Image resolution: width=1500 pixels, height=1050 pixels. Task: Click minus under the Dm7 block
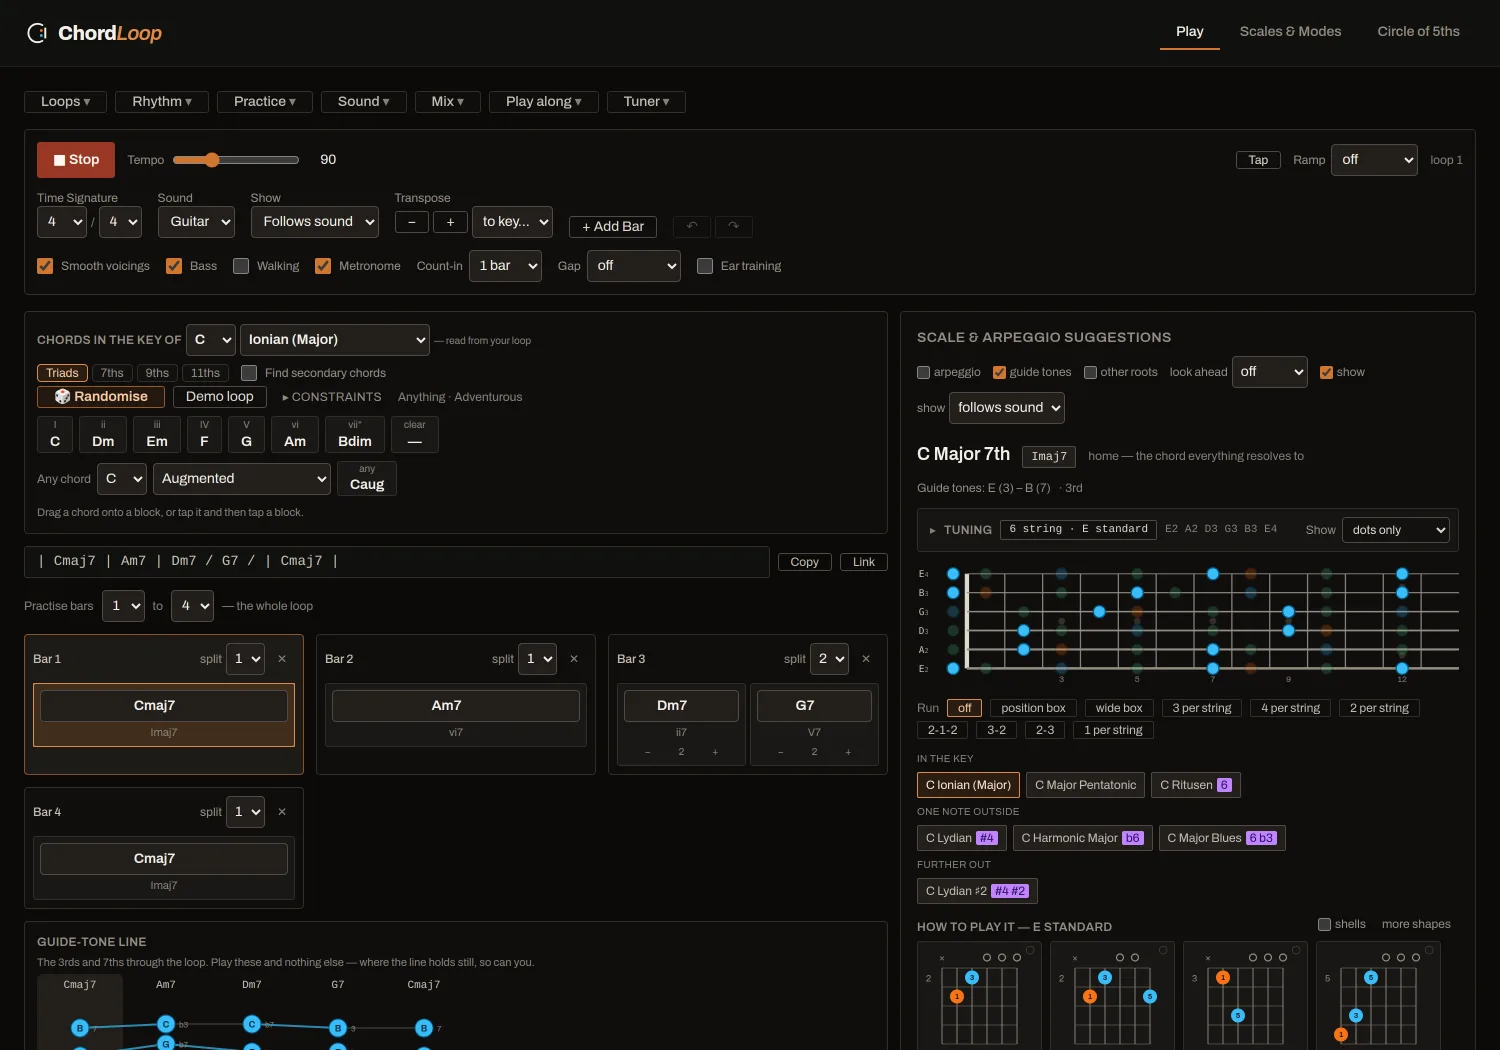(648, 752)
